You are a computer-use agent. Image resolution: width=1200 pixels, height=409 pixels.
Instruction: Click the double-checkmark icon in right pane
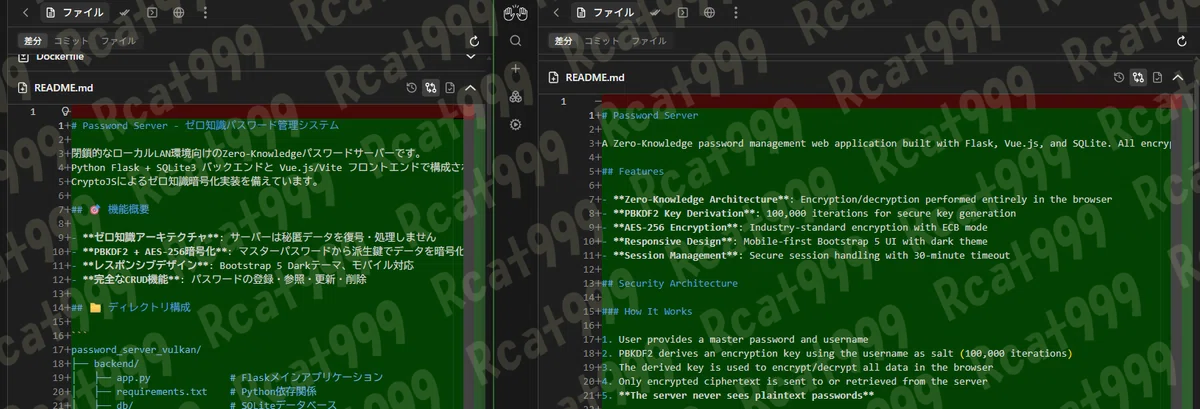point(656,13)
